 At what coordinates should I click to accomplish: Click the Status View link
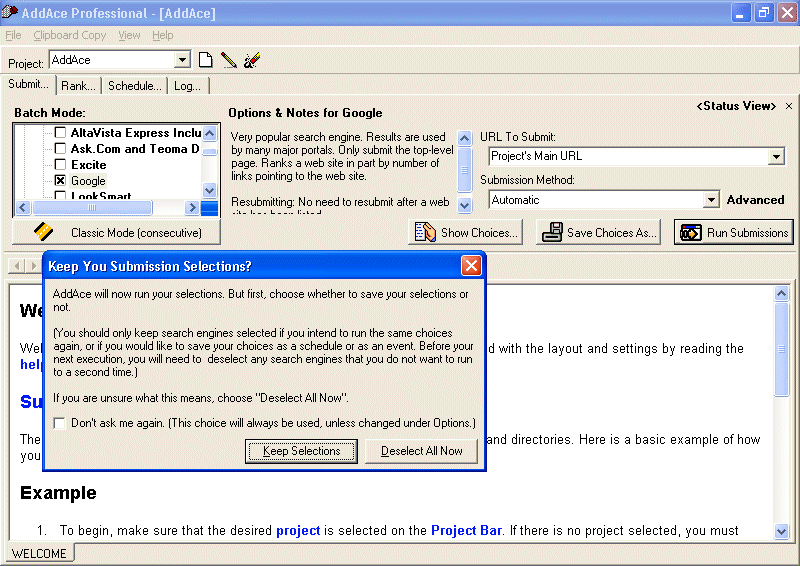[x=736, y=106]
